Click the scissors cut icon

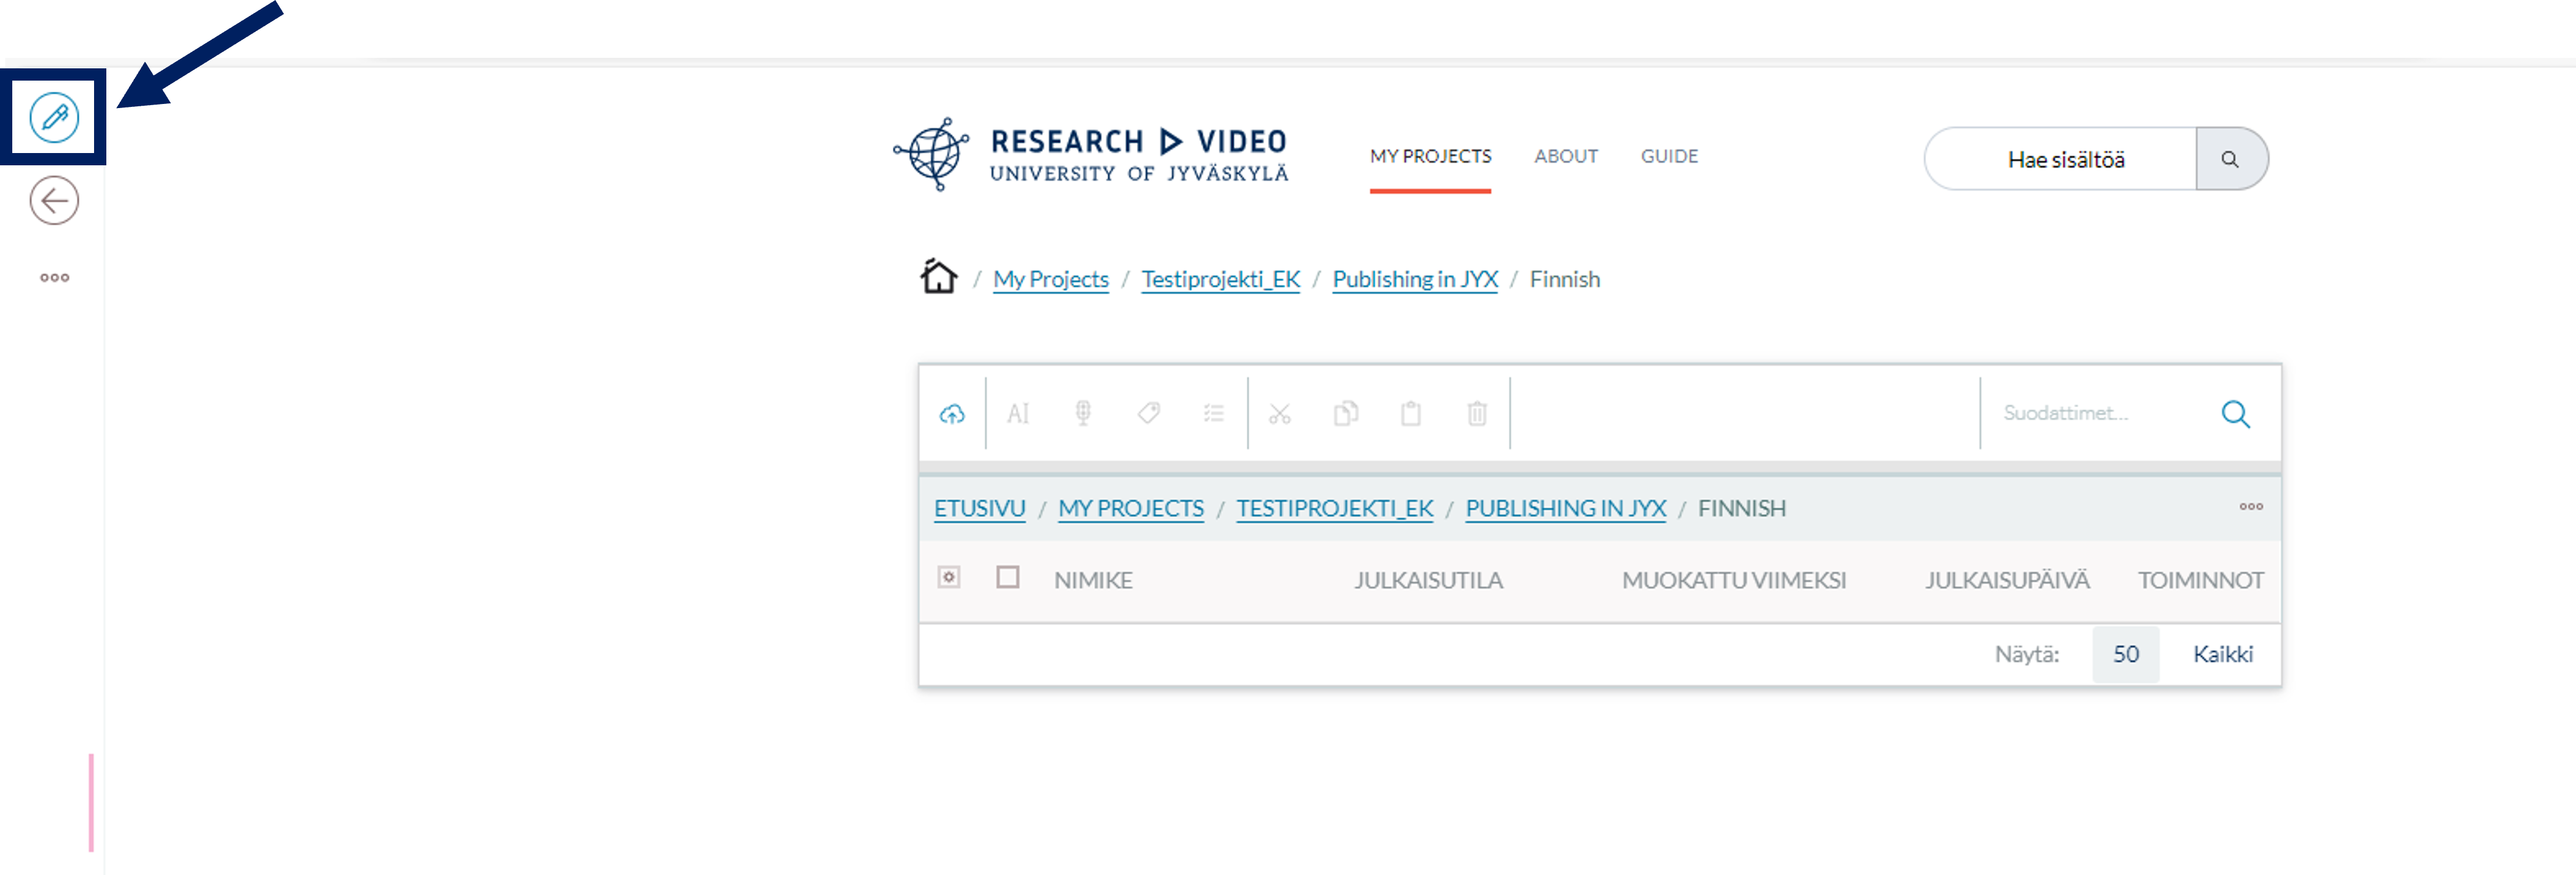[x=1280, y=413]
